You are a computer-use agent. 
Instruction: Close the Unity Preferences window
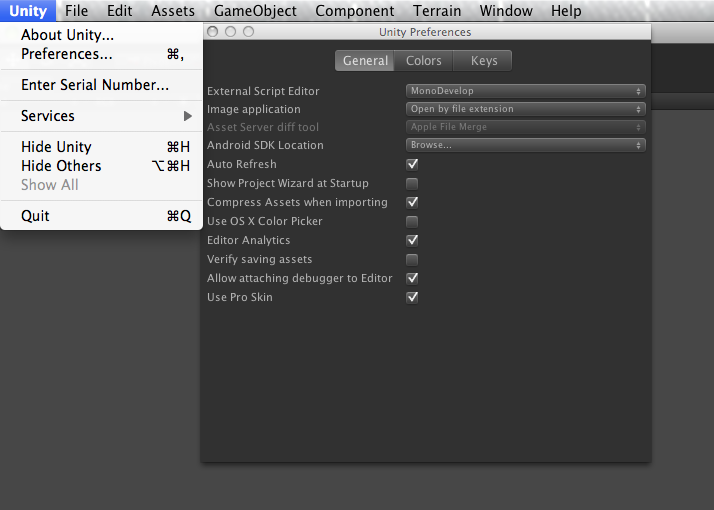point(212,31)
